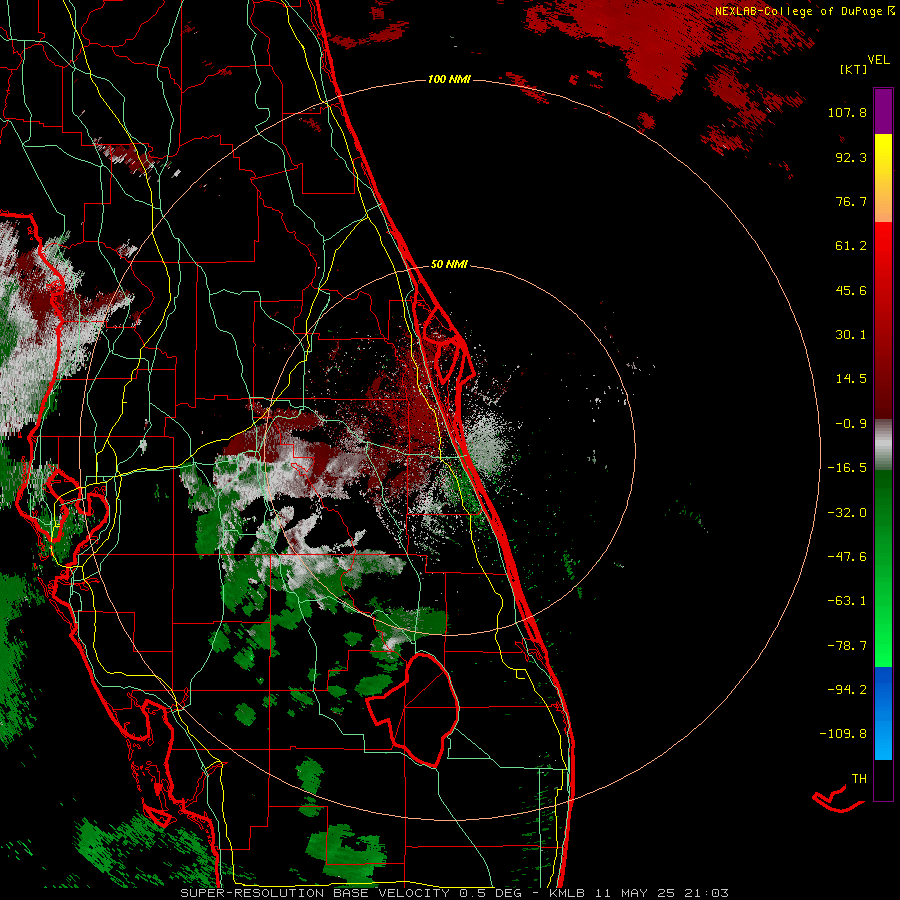Click the VEL legend title
900x900 pixels.
(878, 60)
